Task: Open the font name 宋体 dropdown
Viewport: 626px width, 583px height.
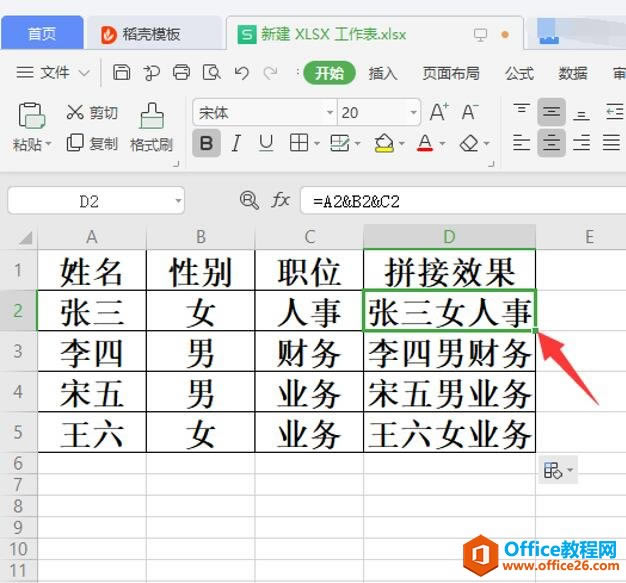Action: point(330,112)
